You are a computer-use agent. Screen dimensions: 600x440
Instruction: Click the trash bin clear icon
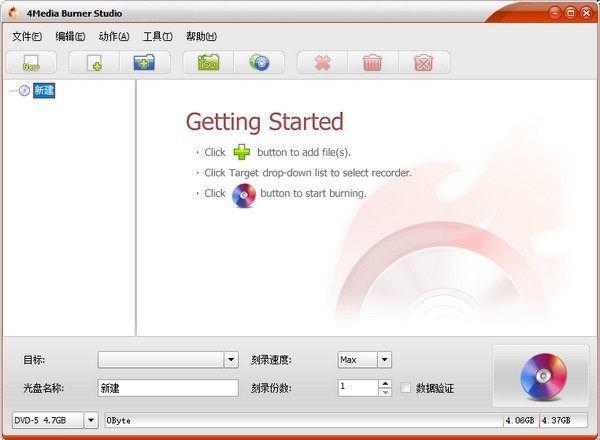tap(372, 63)
